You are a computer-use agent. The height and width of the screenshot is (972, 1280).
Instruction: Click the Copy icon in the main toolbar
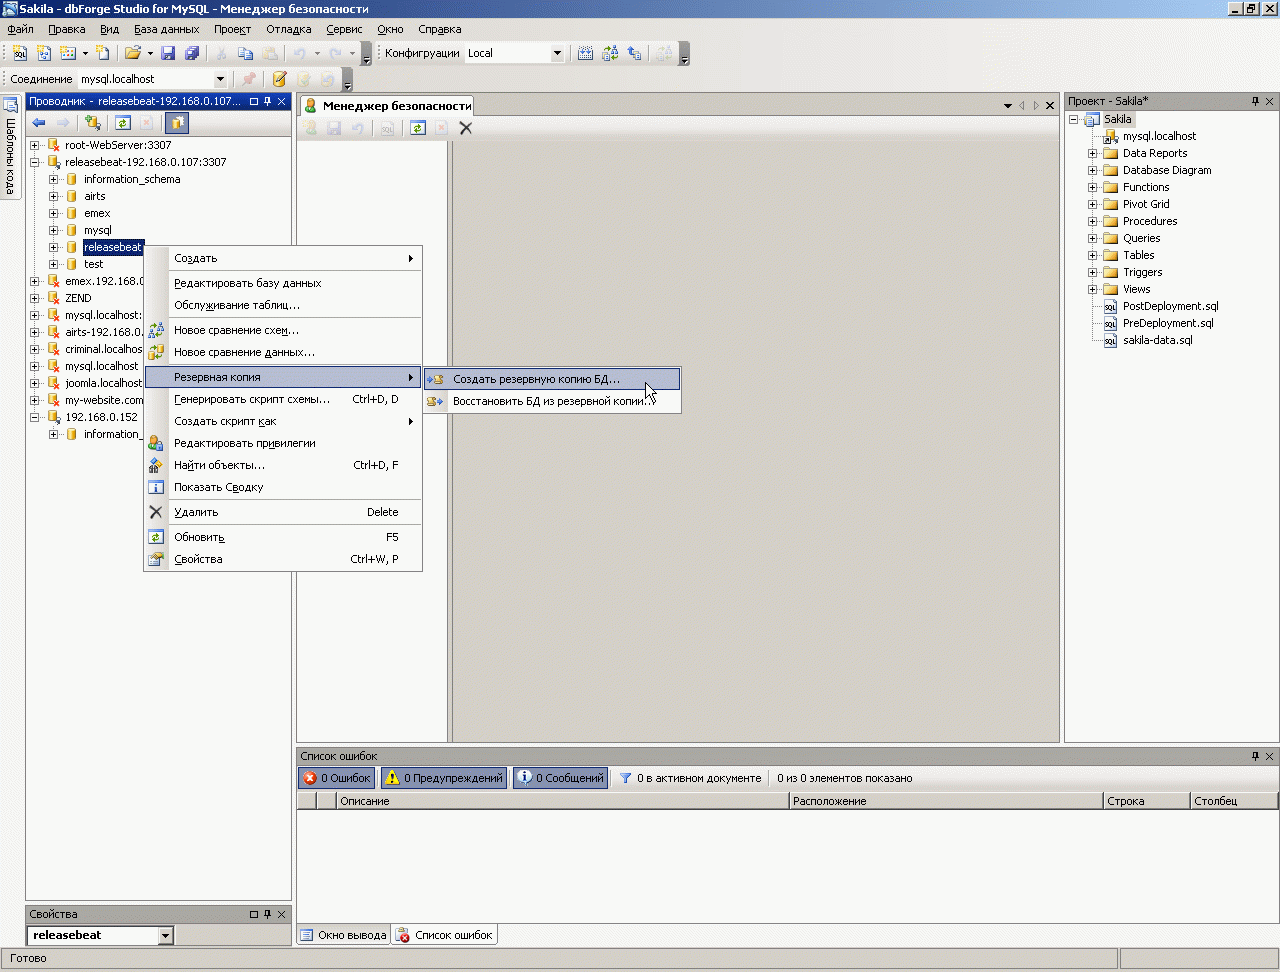(245, 53)
